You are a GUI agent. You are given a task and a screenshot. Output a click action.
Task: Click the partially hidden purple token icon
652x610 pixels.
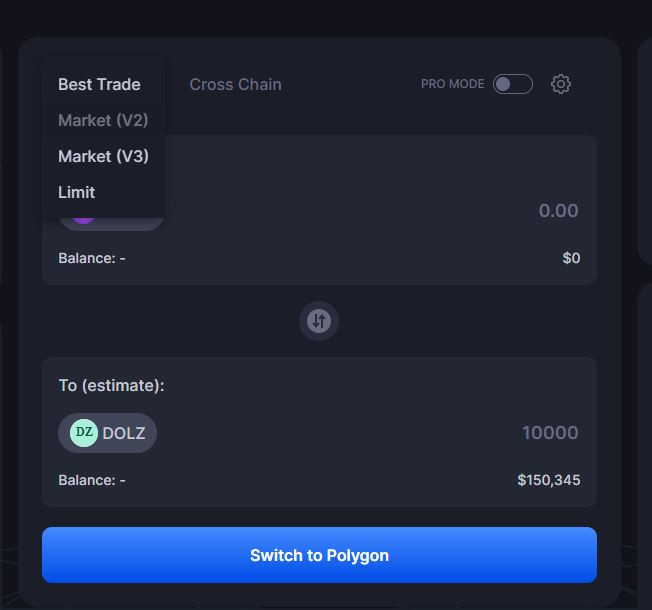[84, 217]
